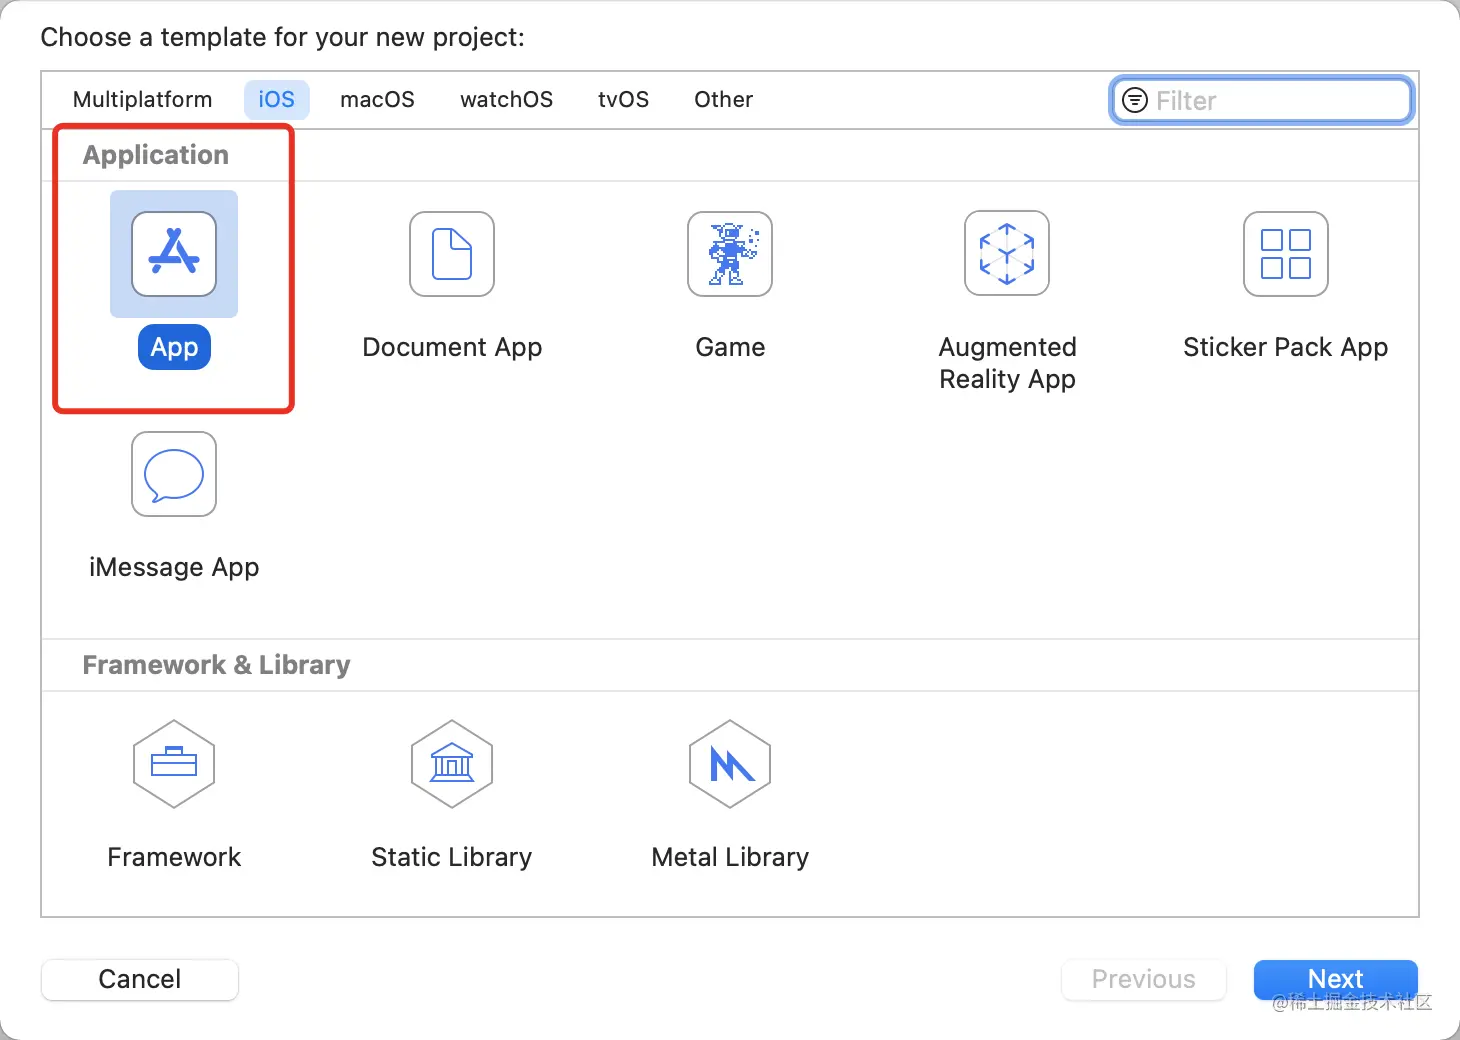The image size is (1460, 1040).
Task: Click the App label under the icon
Action: (x=174, y=347)
